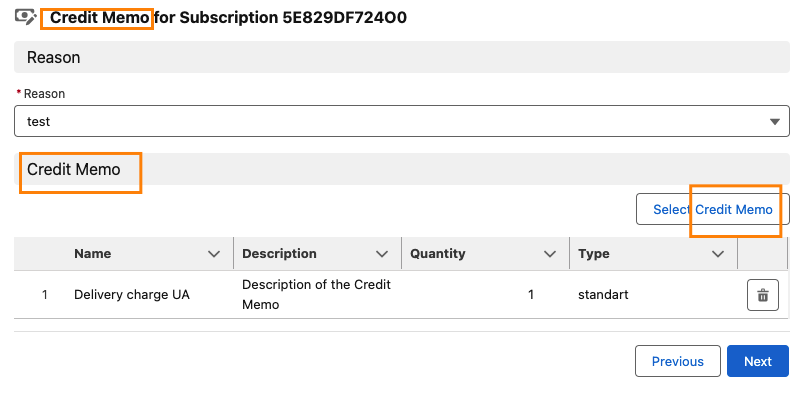Click the credit memo icon beside the title
The image size is (804, 400).
(26, 18)
